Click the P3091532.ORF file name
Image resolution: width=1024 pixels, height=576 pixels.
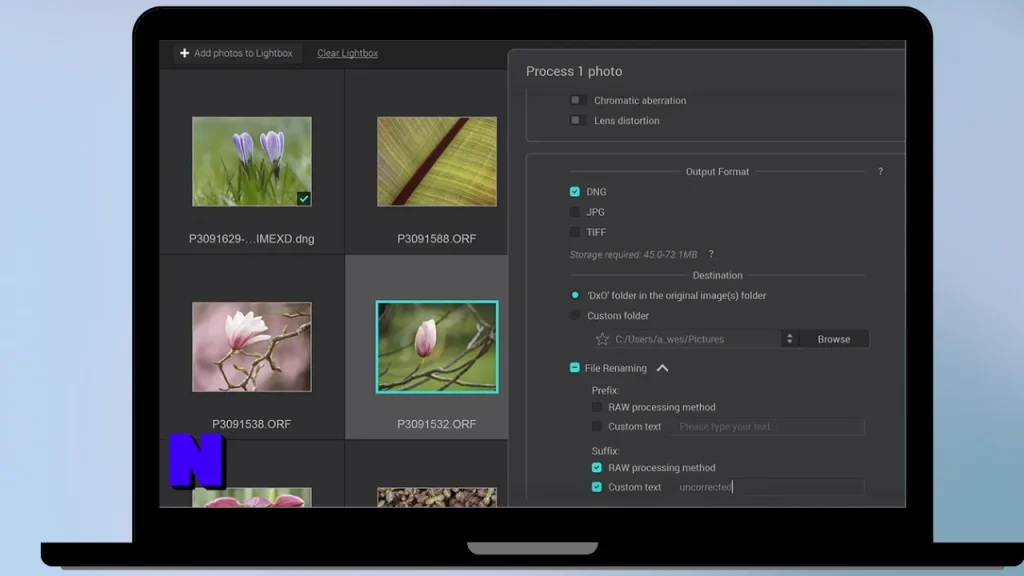click(x=437, y=424)
